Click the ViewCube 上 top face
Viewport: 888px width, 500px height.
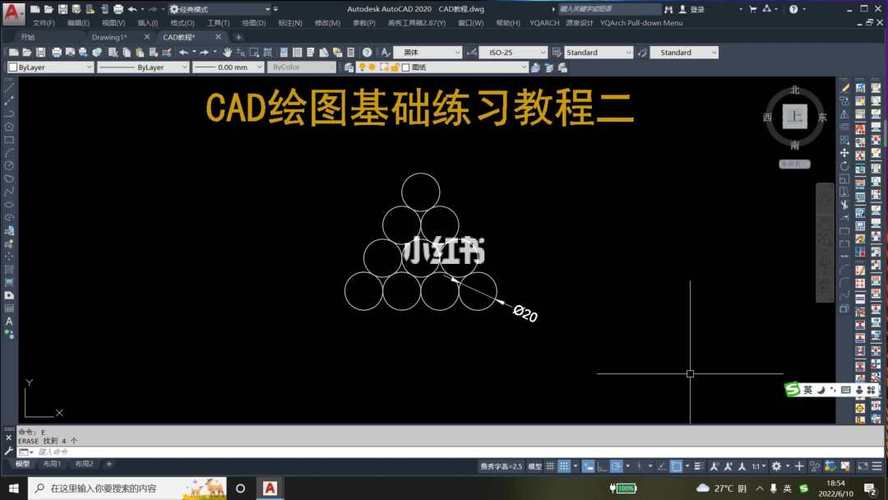click(x=795, y=117)
